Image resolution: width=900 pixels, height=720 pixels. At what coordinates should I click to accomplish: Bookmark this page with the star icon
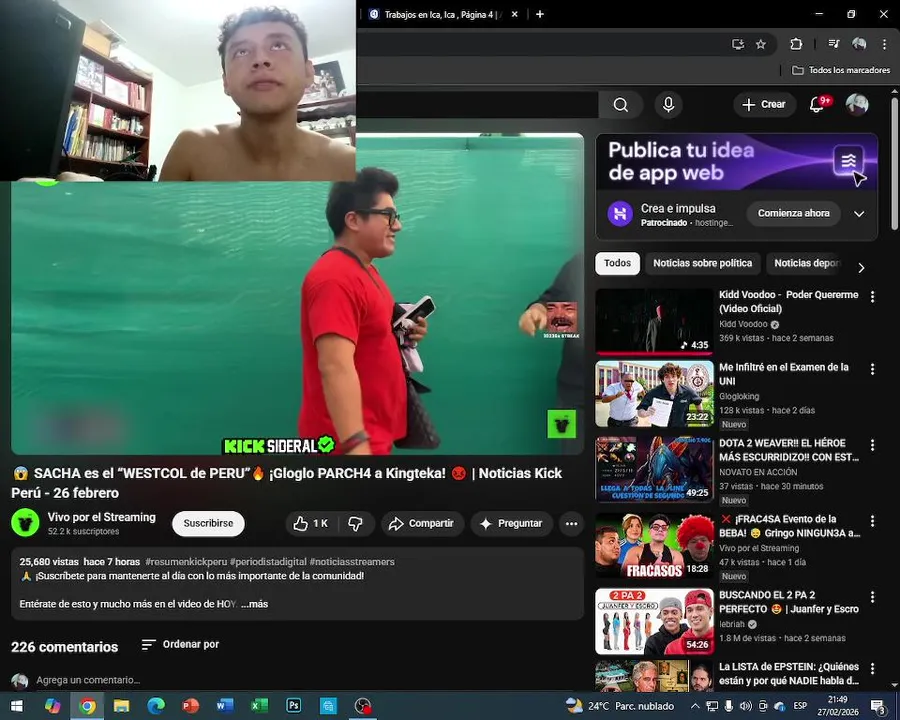click(761, 44)
